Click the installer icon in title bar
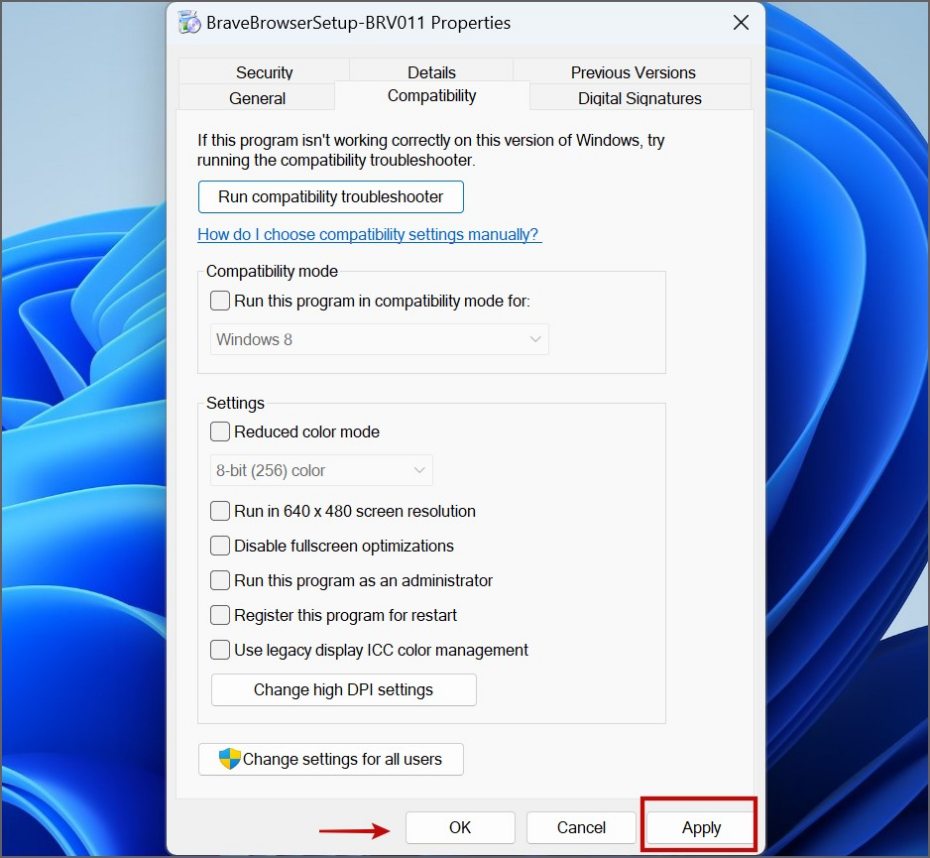 tap(187, 22)
